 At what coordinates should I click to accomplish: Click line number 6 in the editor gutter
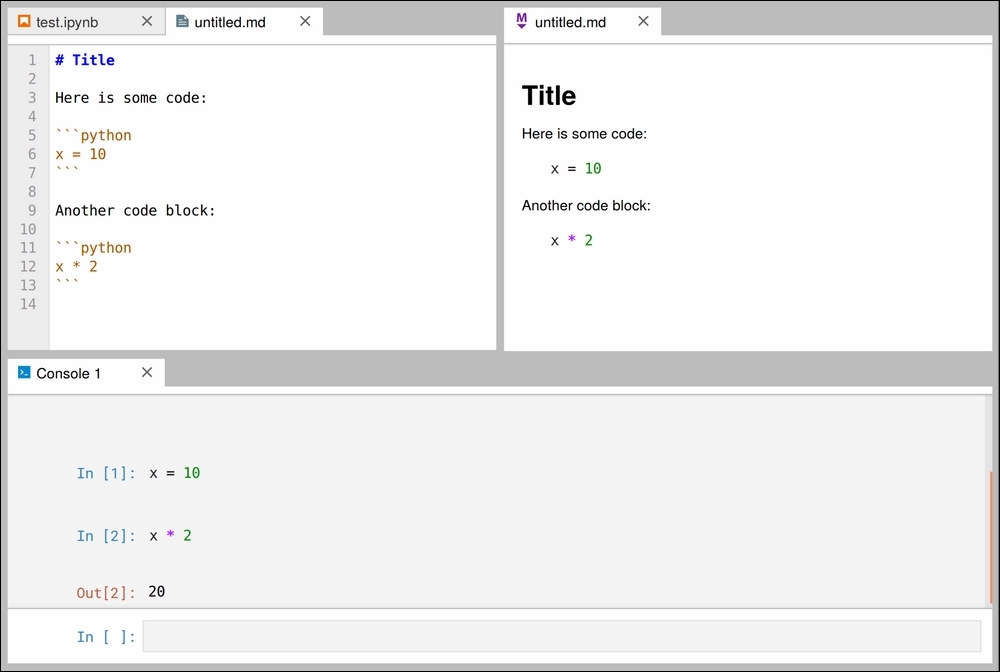[32, 154]
